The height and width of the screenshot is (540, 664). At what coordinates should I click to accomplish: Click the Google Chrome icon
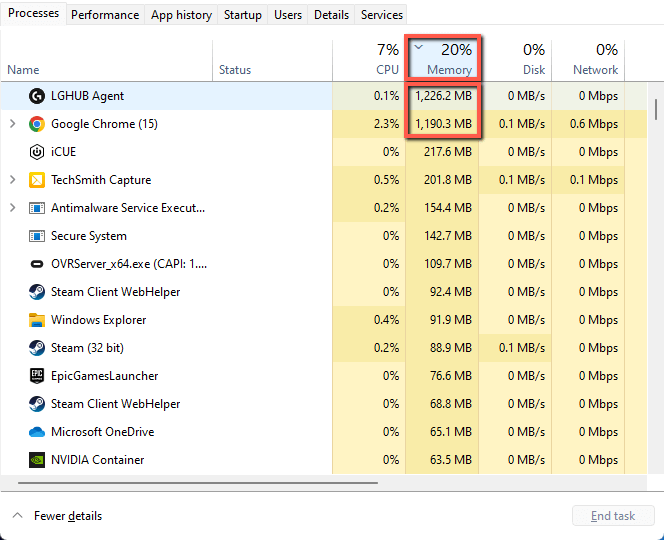(37, 124)
